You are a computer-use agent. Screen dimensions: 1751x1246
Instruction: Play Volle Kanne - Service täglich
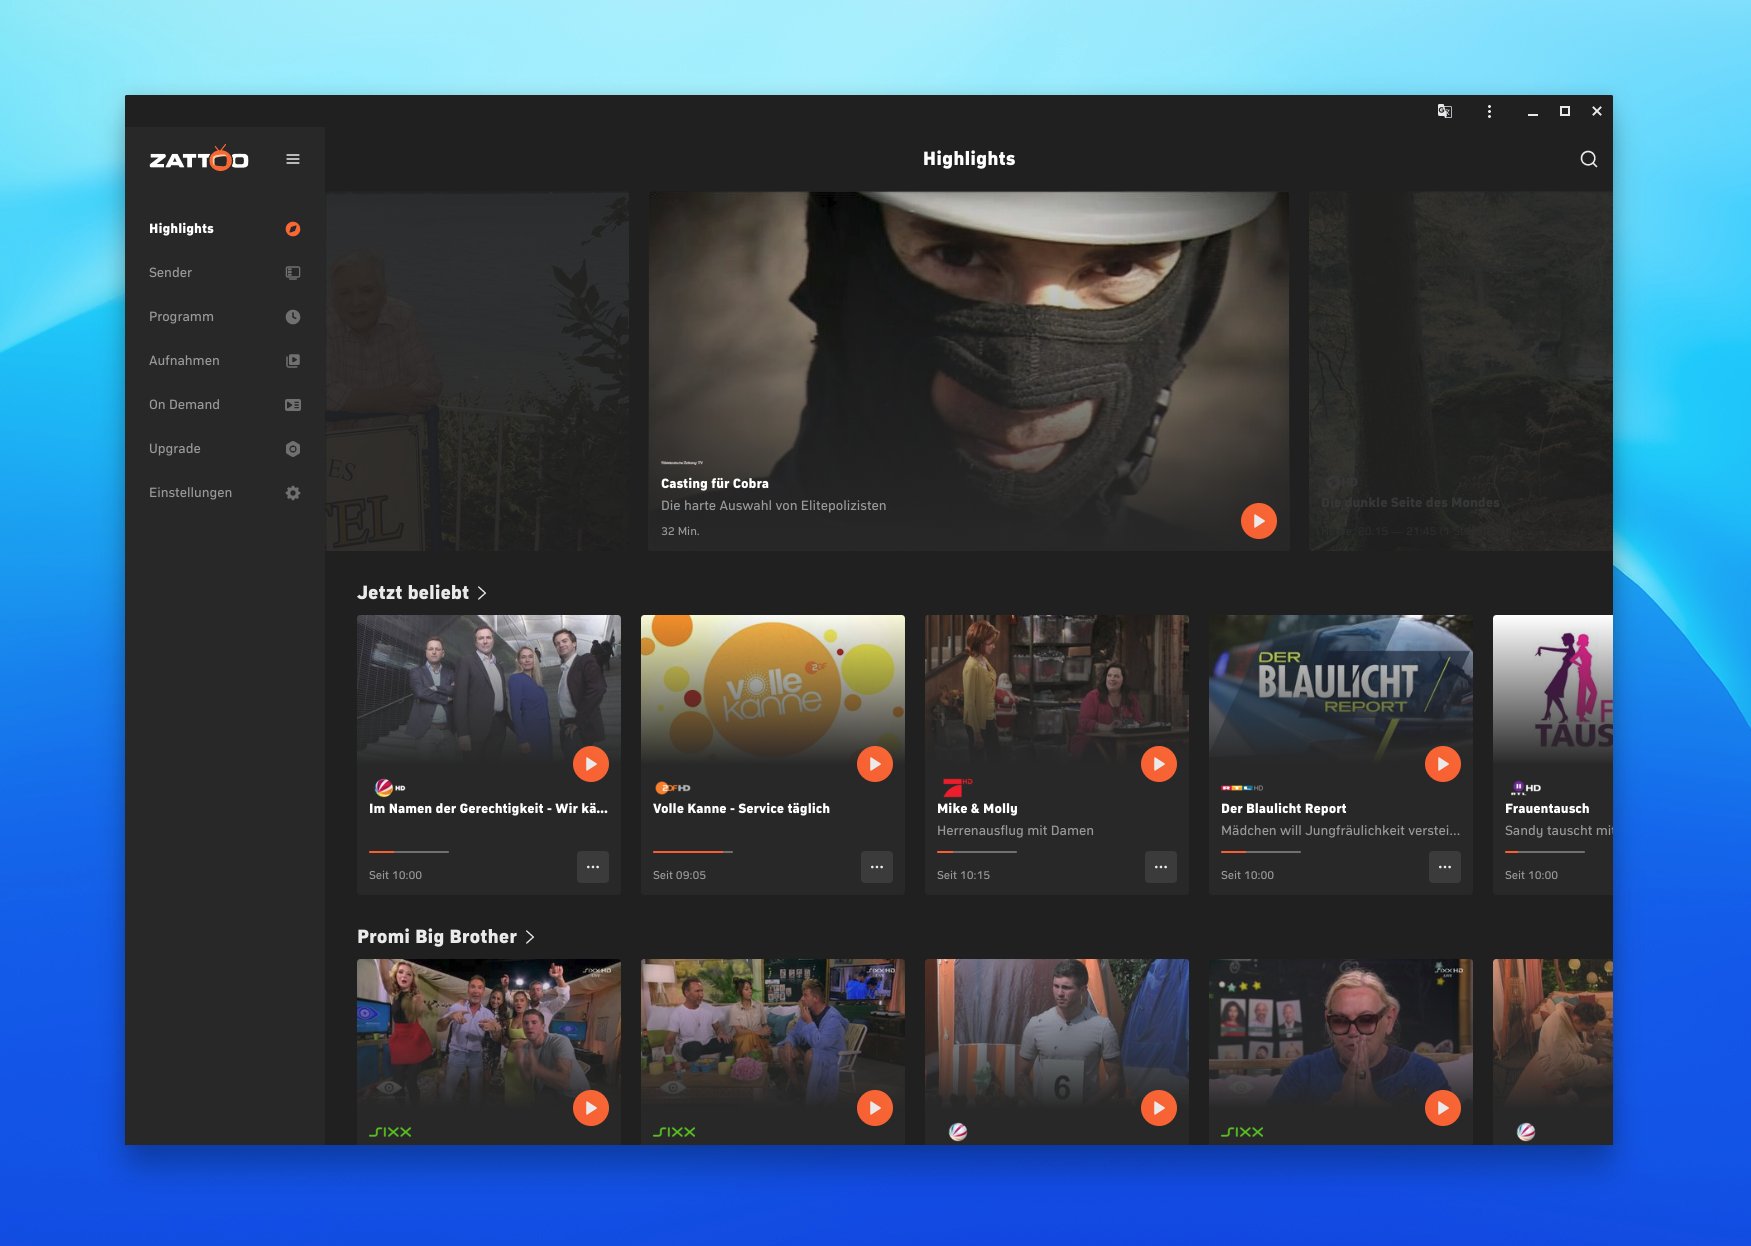click(875, 764)
